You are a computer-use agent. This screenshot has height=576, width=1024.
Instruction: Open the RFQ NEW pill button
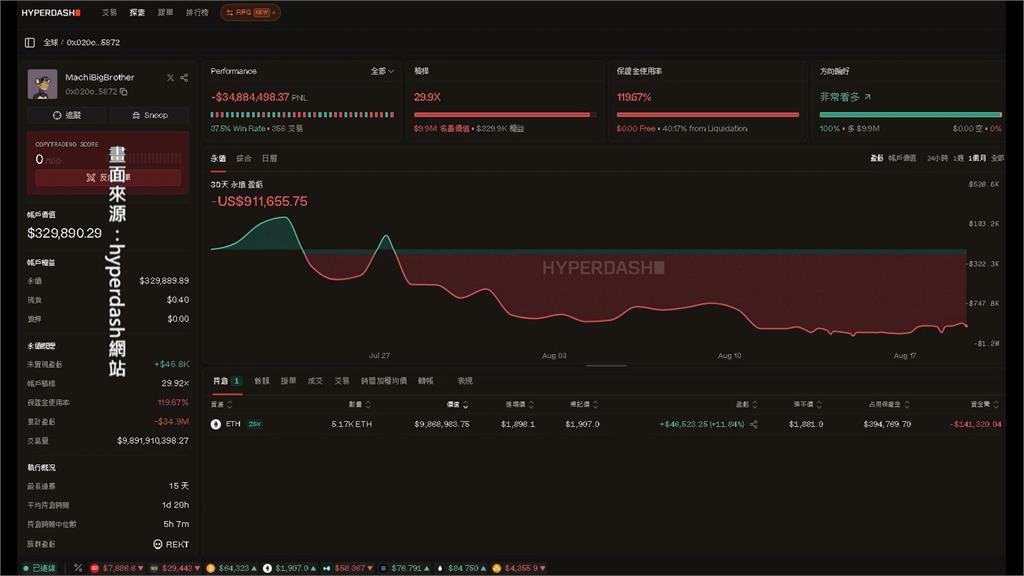point(250,12)
